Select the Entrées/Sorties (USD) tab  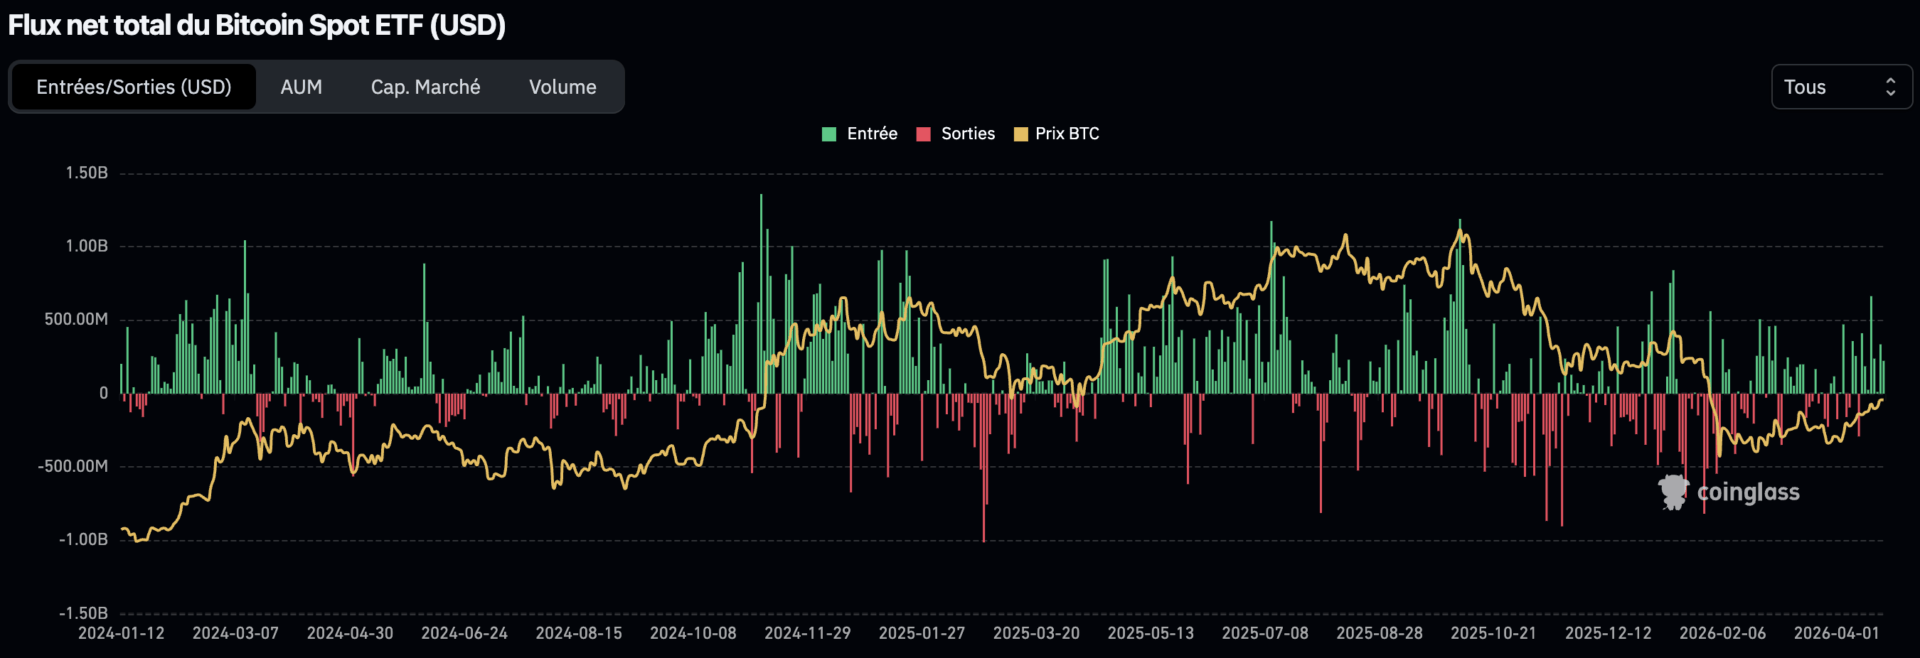[x=134, y=87]
